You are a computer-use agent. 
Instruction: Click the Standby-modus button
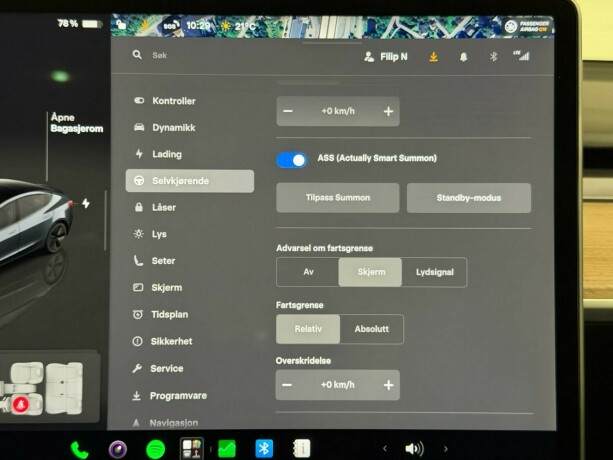pos(469,198)
